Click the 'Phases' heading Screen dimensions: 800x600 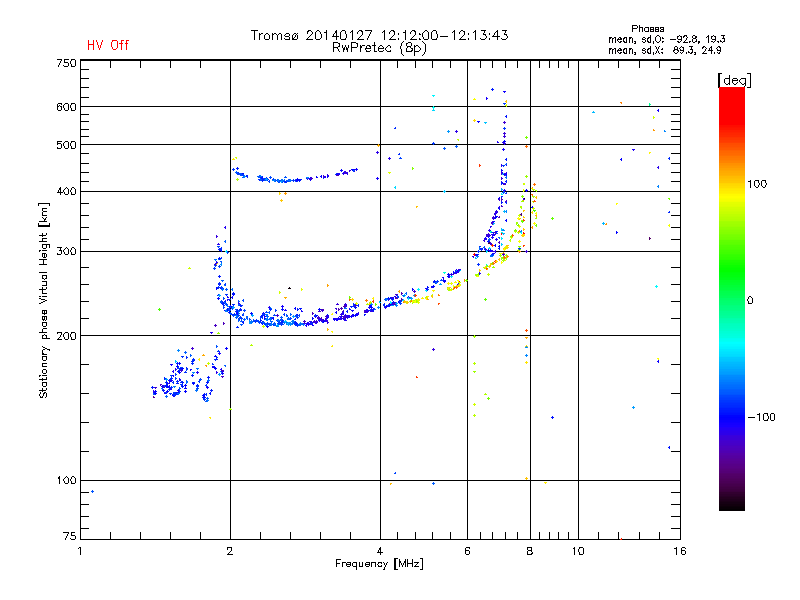pos(647,29)
